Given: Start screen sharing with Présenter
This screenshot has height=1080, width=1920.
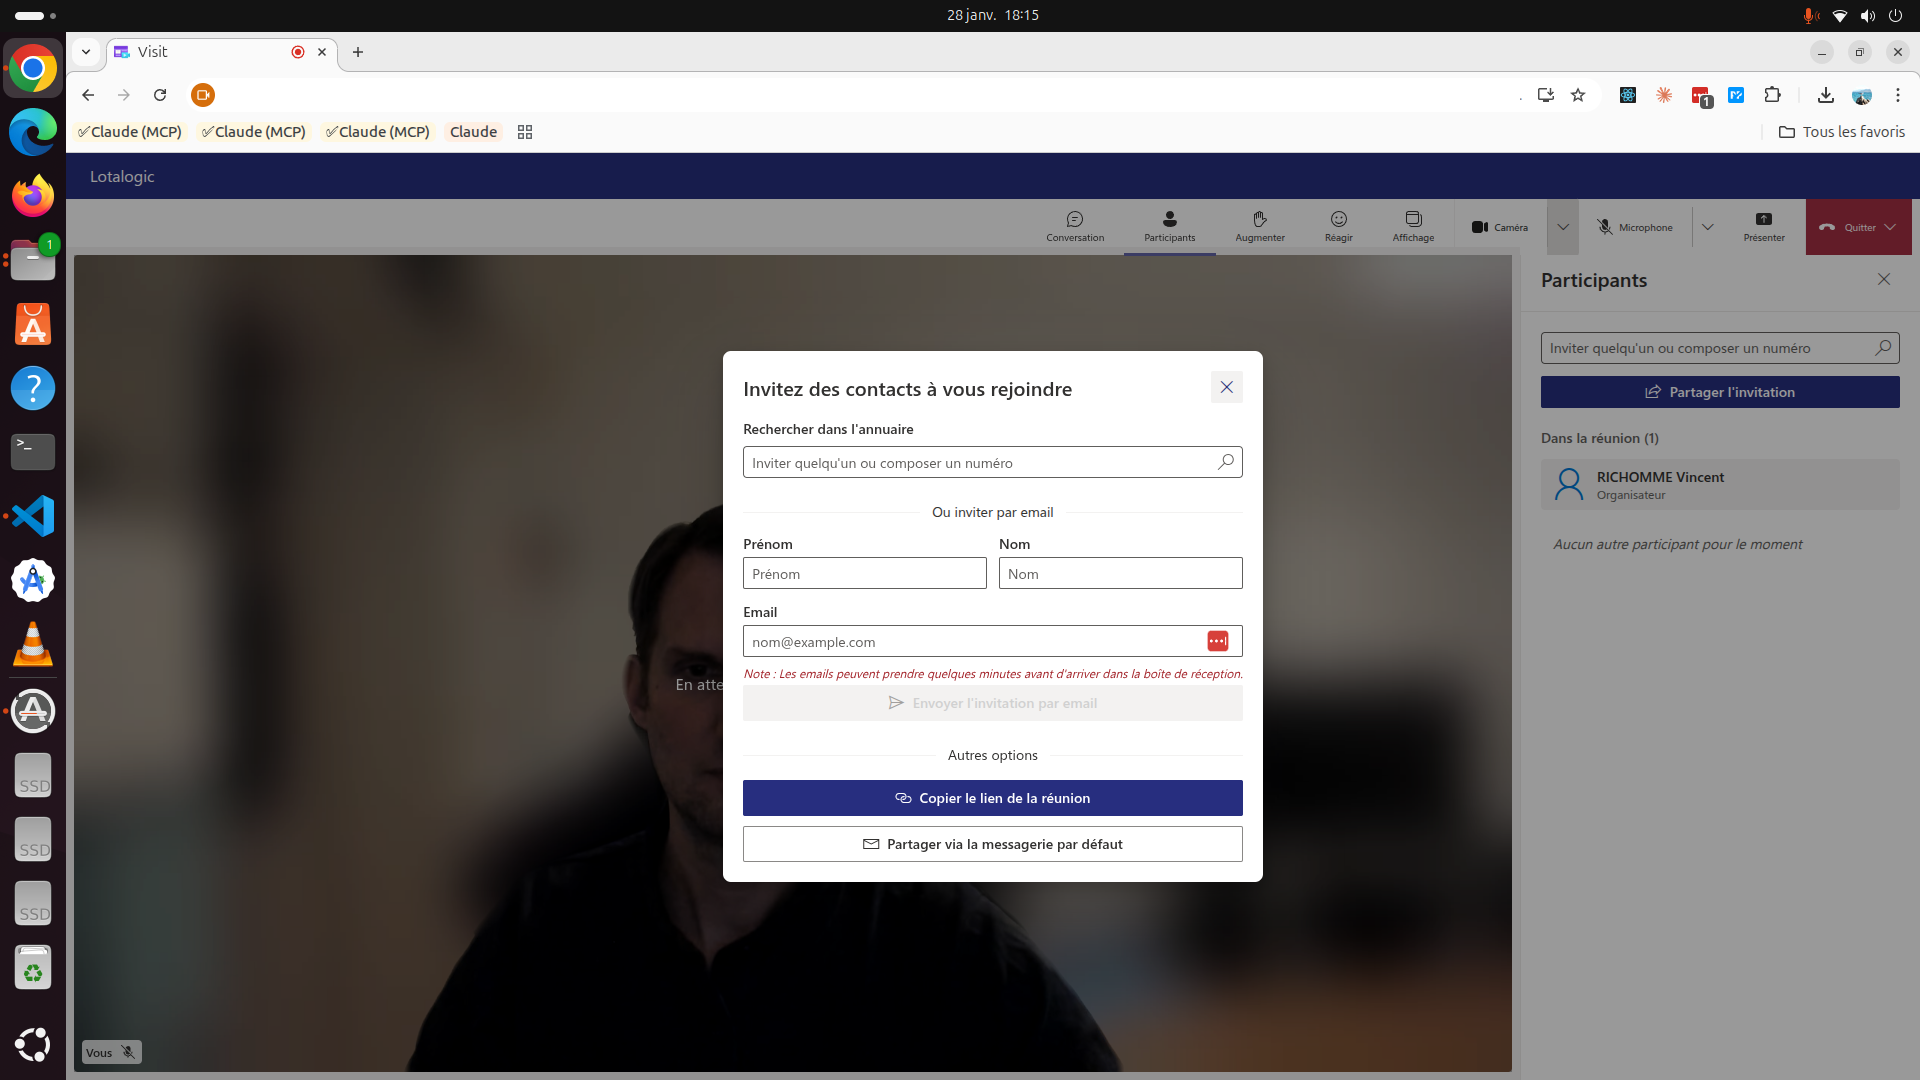Looking at the screenshot, I should point(1763,227).
